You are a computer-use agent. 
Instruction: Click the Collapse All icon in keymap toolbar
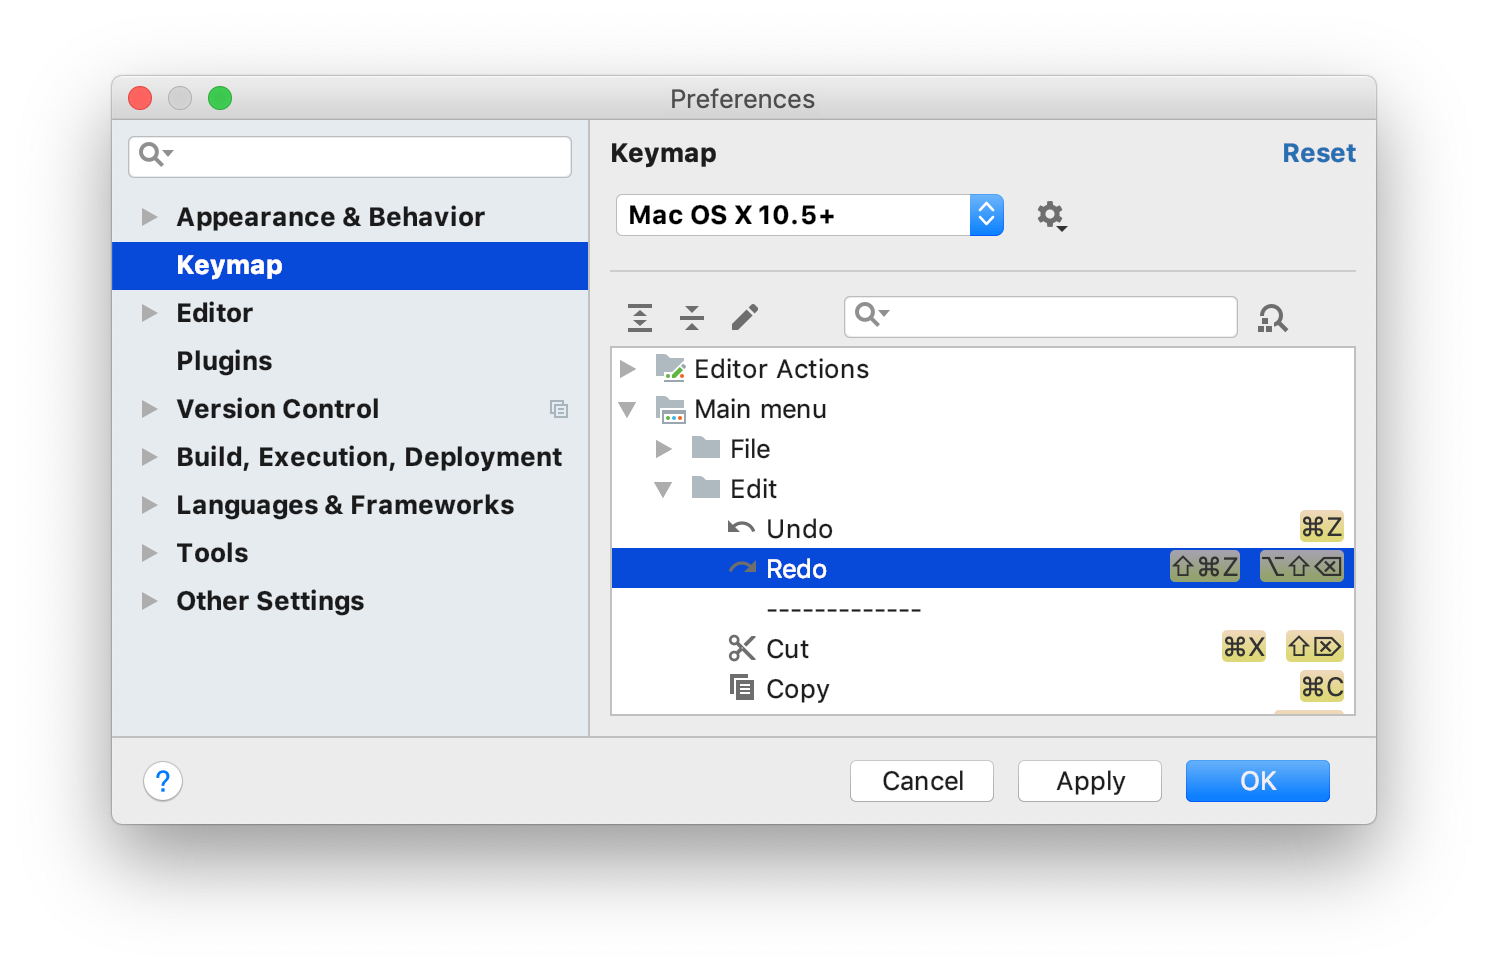[692, 318]
